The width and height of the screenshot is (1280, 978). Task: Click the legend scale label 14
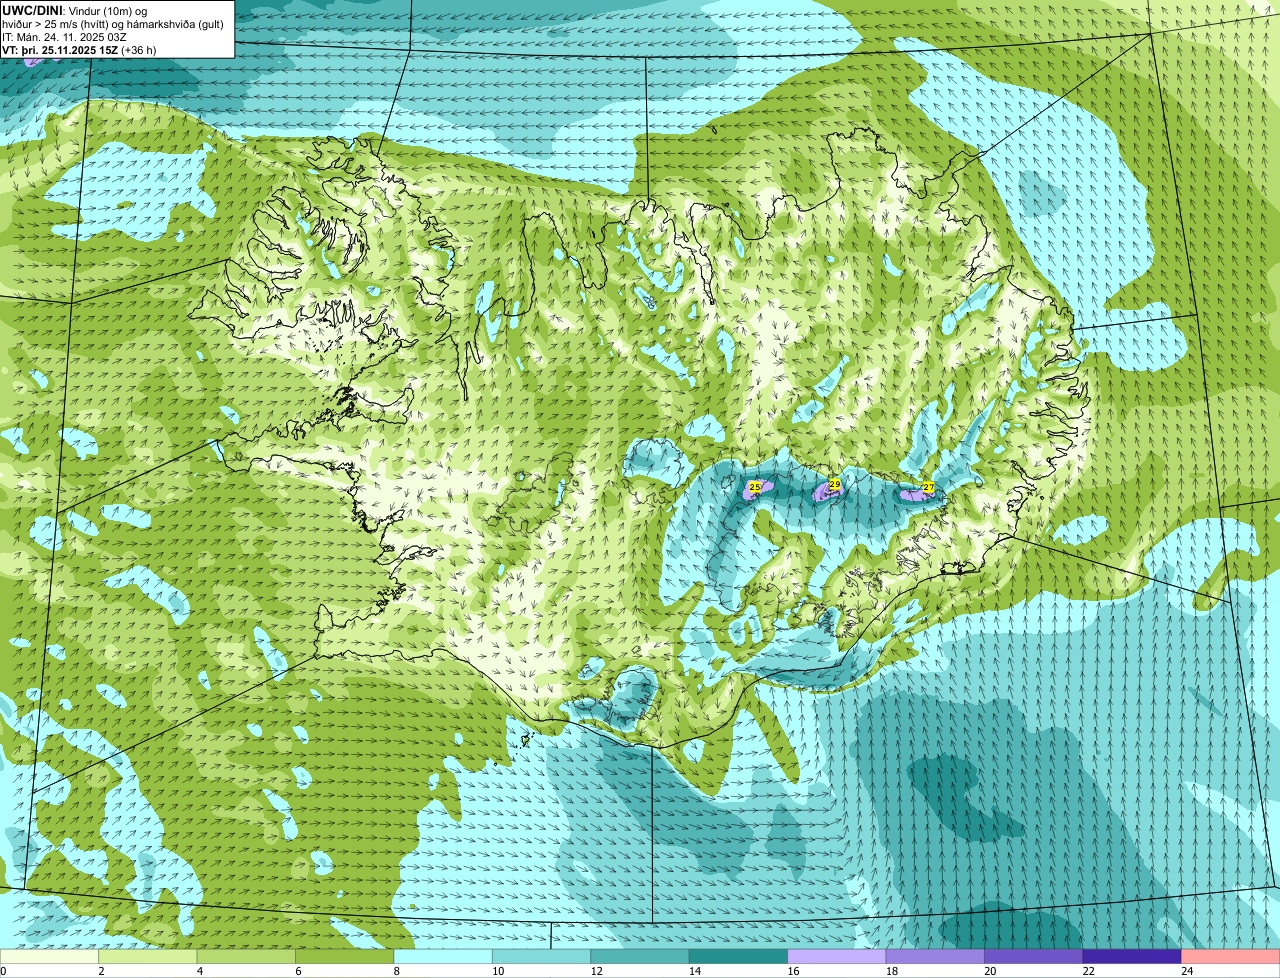(694, 971)
